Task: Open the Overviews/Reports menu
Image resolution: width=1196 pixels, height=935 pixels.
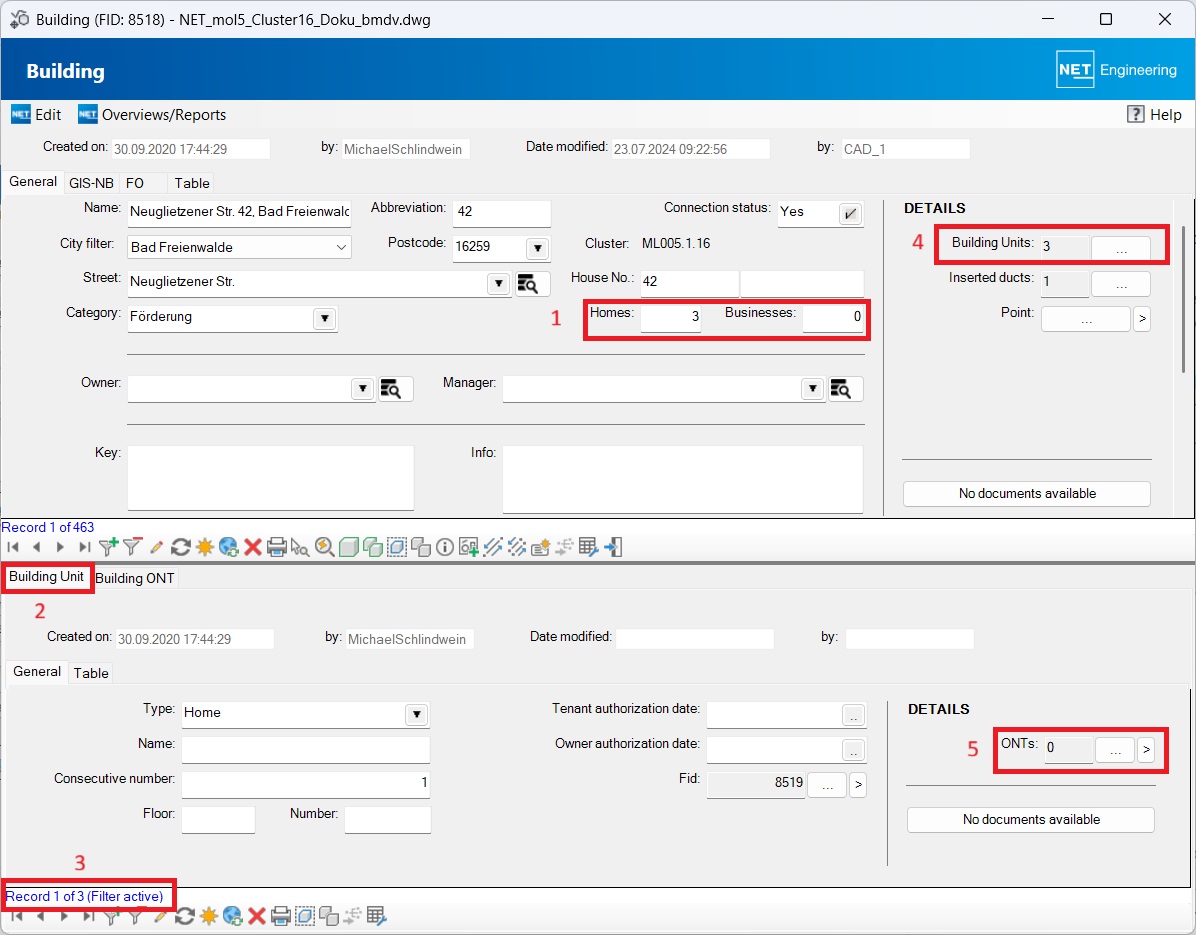Action: click(152, 115)
